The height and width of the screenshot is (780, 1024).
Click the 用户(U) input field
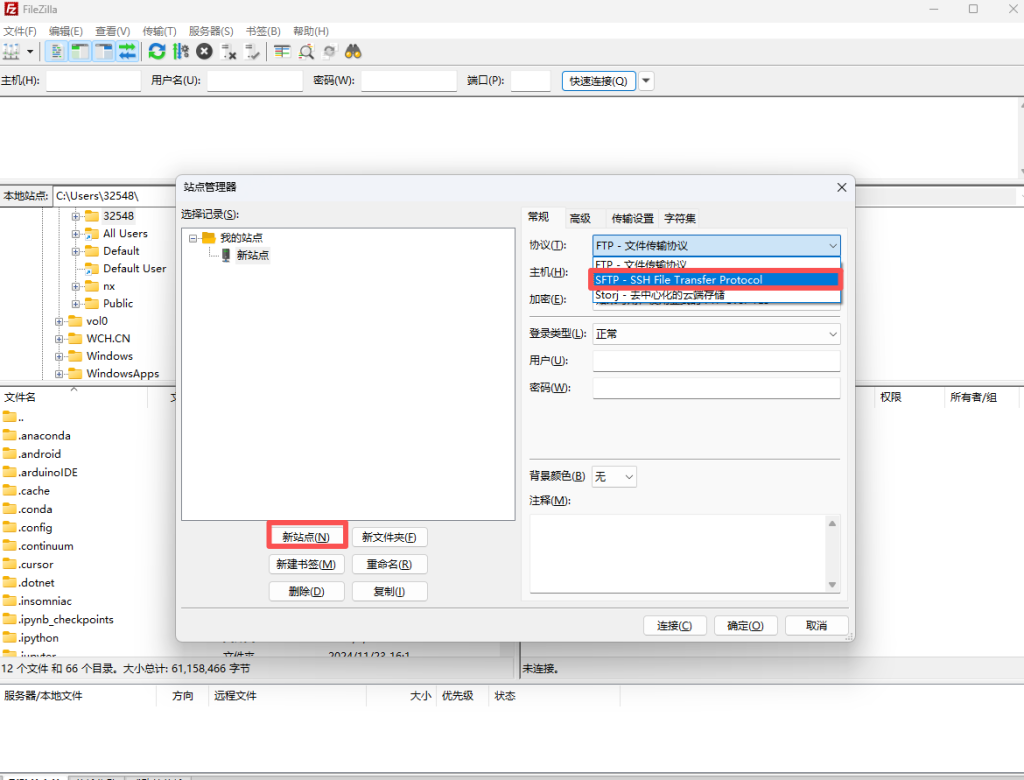pyautogui.click(x=716, y=361)
